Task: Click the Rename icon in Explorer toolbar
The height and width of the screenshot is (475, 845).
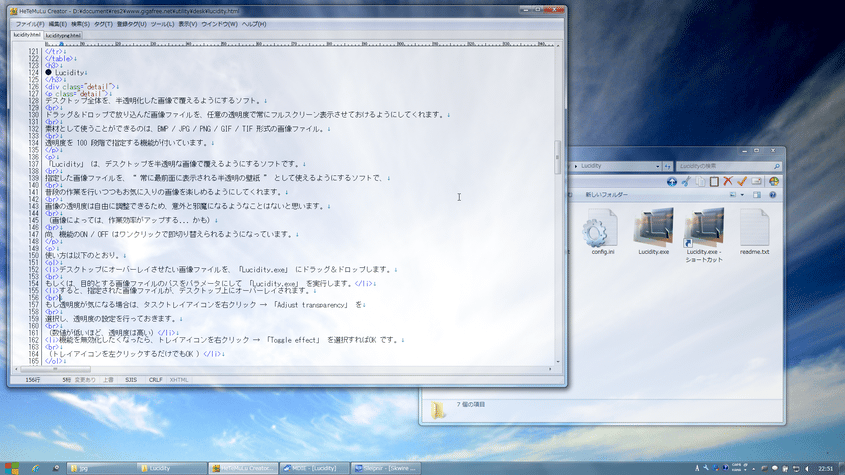Action: [757, 182]
